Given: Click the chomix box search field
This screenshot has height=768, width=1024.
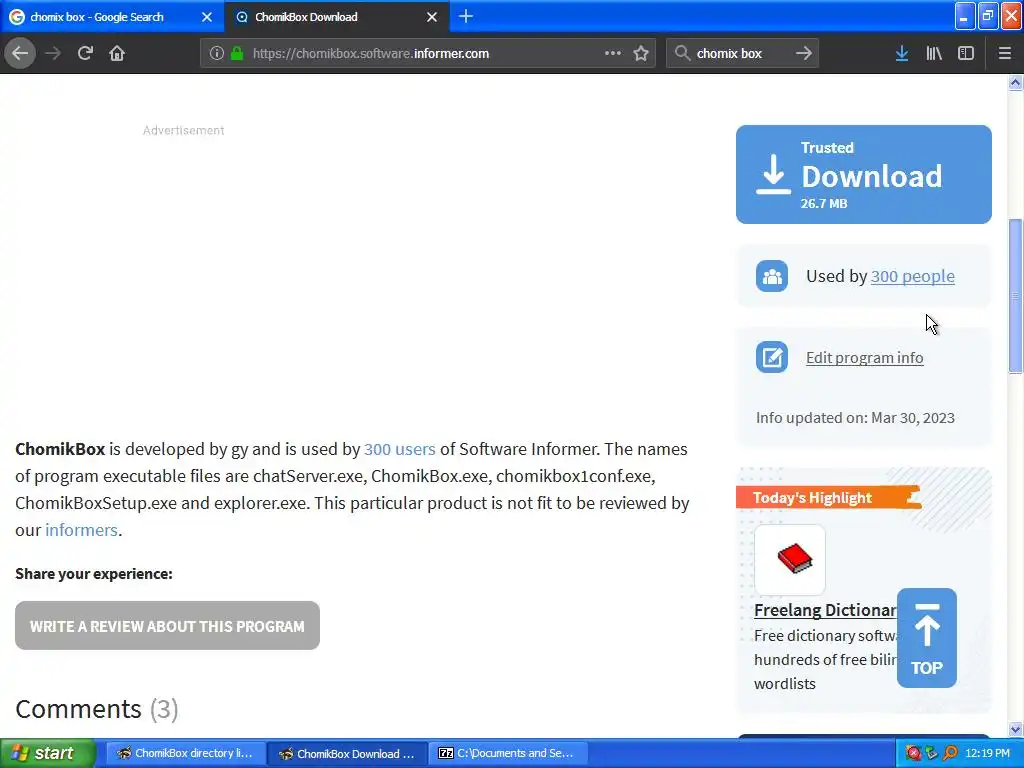Looking at the screenshot, I should coord(741,54).
